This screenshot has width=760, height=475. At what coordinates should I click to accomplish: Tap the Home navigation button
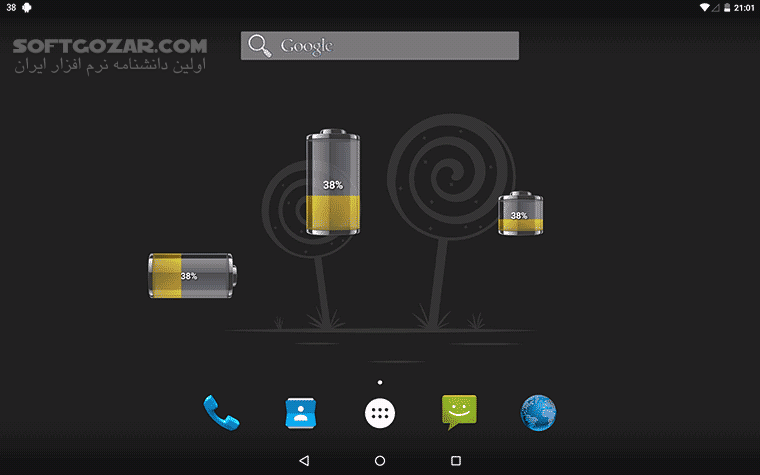point(380,460)
